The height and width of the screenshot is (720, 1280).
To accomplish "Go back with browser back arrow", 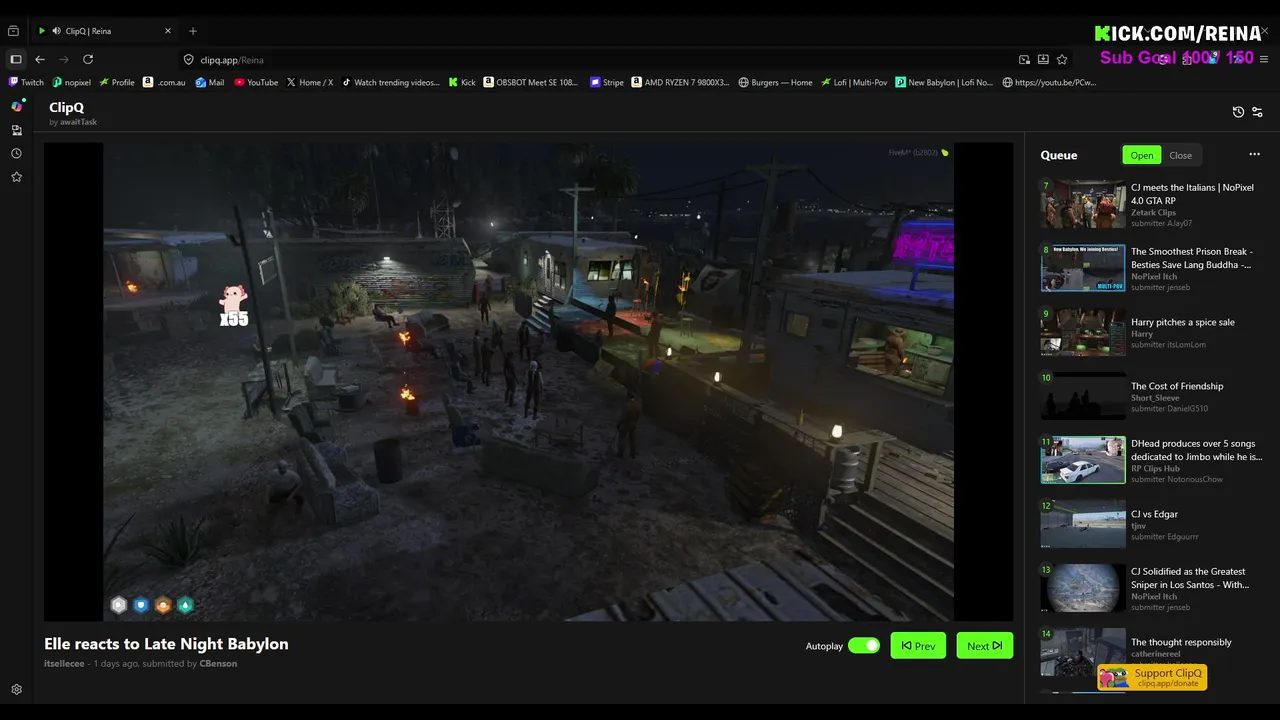I will (40, 60).
